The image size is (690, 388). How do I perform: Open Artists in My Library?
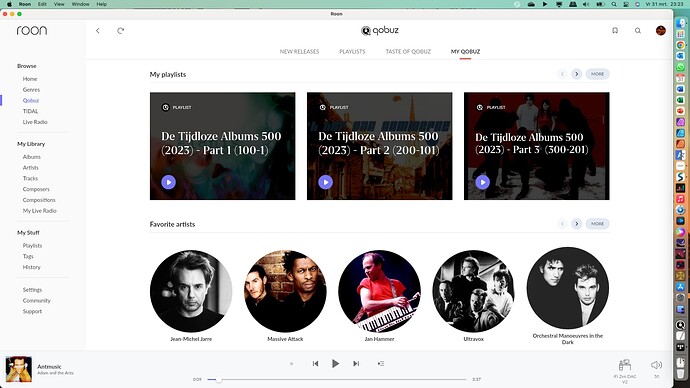point(30,168)
